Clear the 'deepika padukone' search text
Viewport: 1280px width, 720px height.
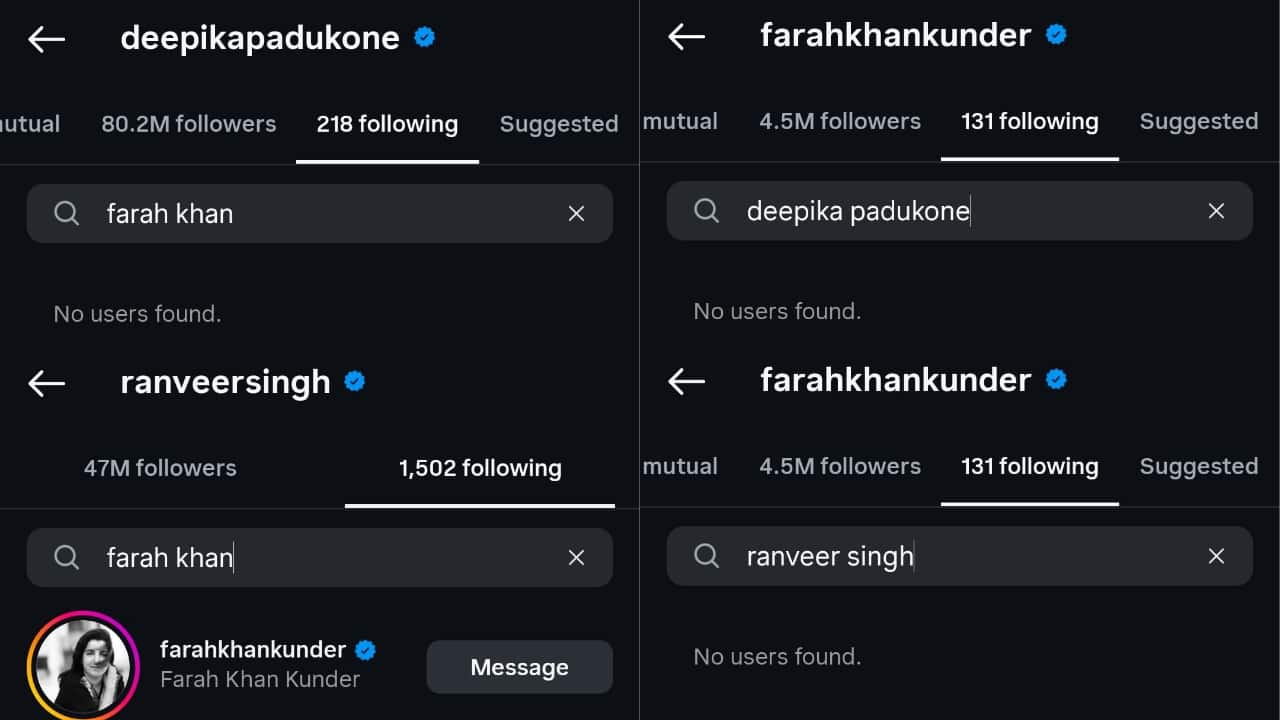click(x=1216, y=211)
